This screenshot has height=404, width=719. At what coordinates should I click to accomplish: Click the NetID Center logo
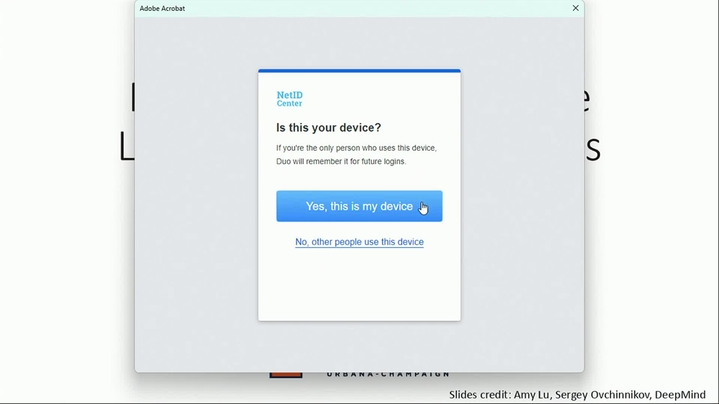pos(289,99)
